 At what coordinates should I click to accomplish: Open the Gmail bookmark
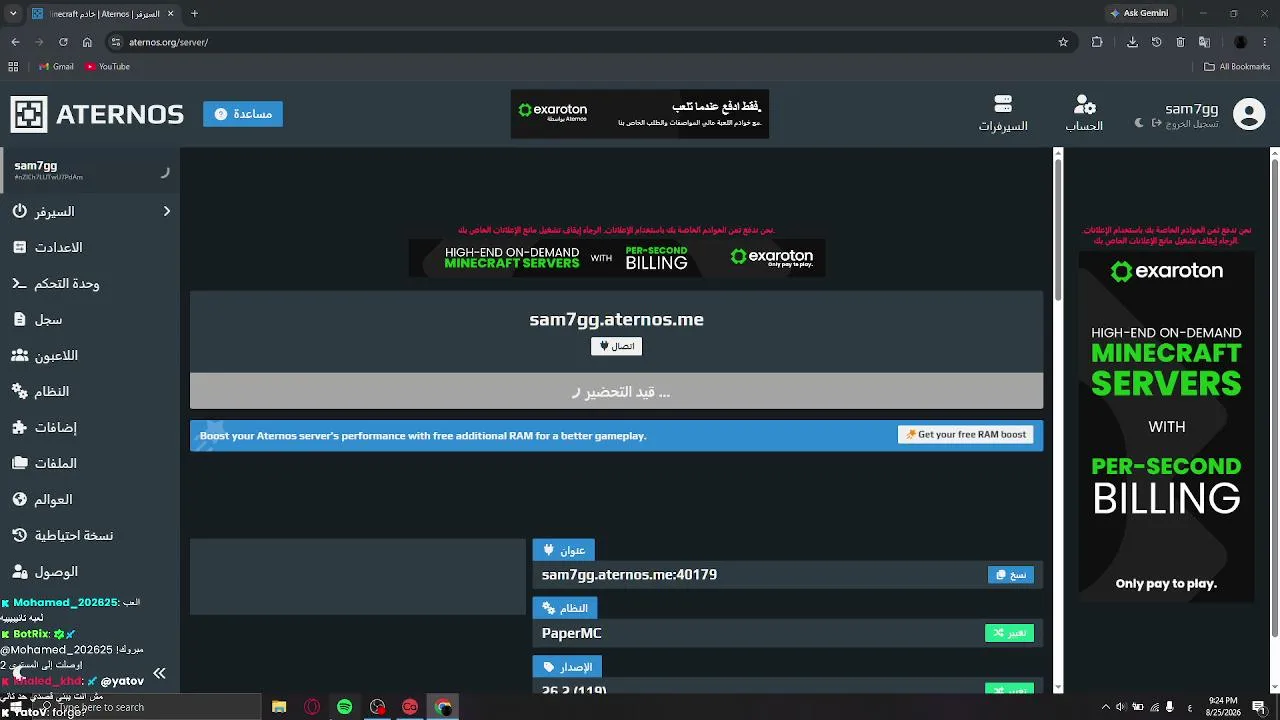[56, 67]
